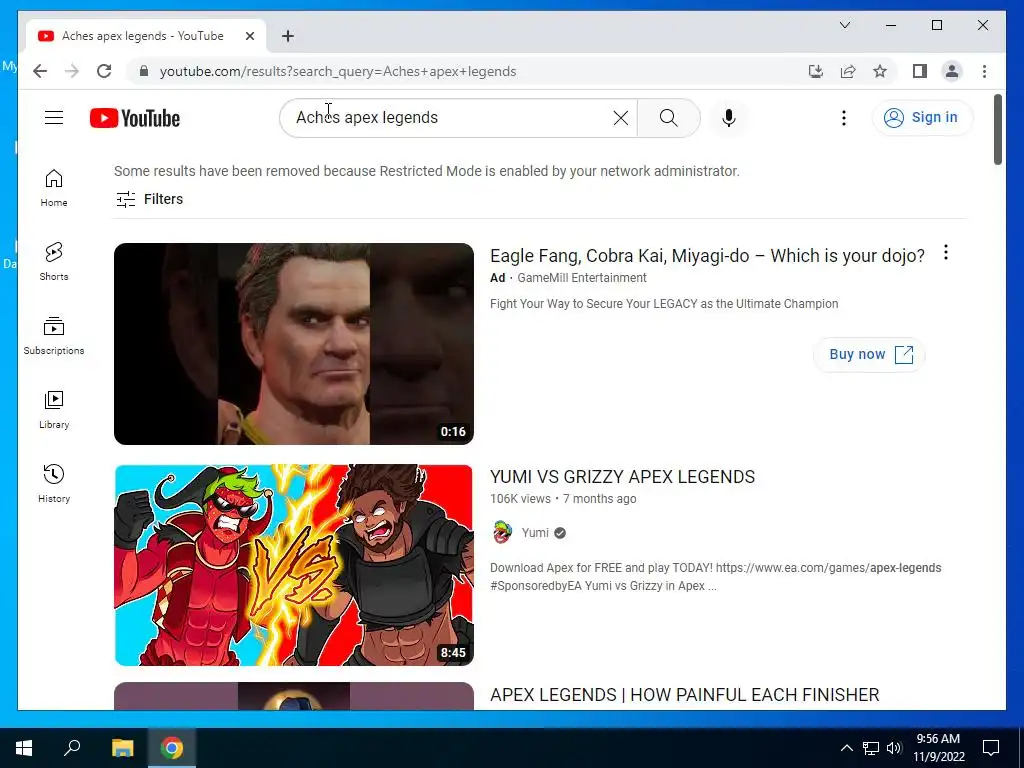Screen dimensions: 1024x768
Task: Click the Buy now button
Action: [x=869, y=355]
